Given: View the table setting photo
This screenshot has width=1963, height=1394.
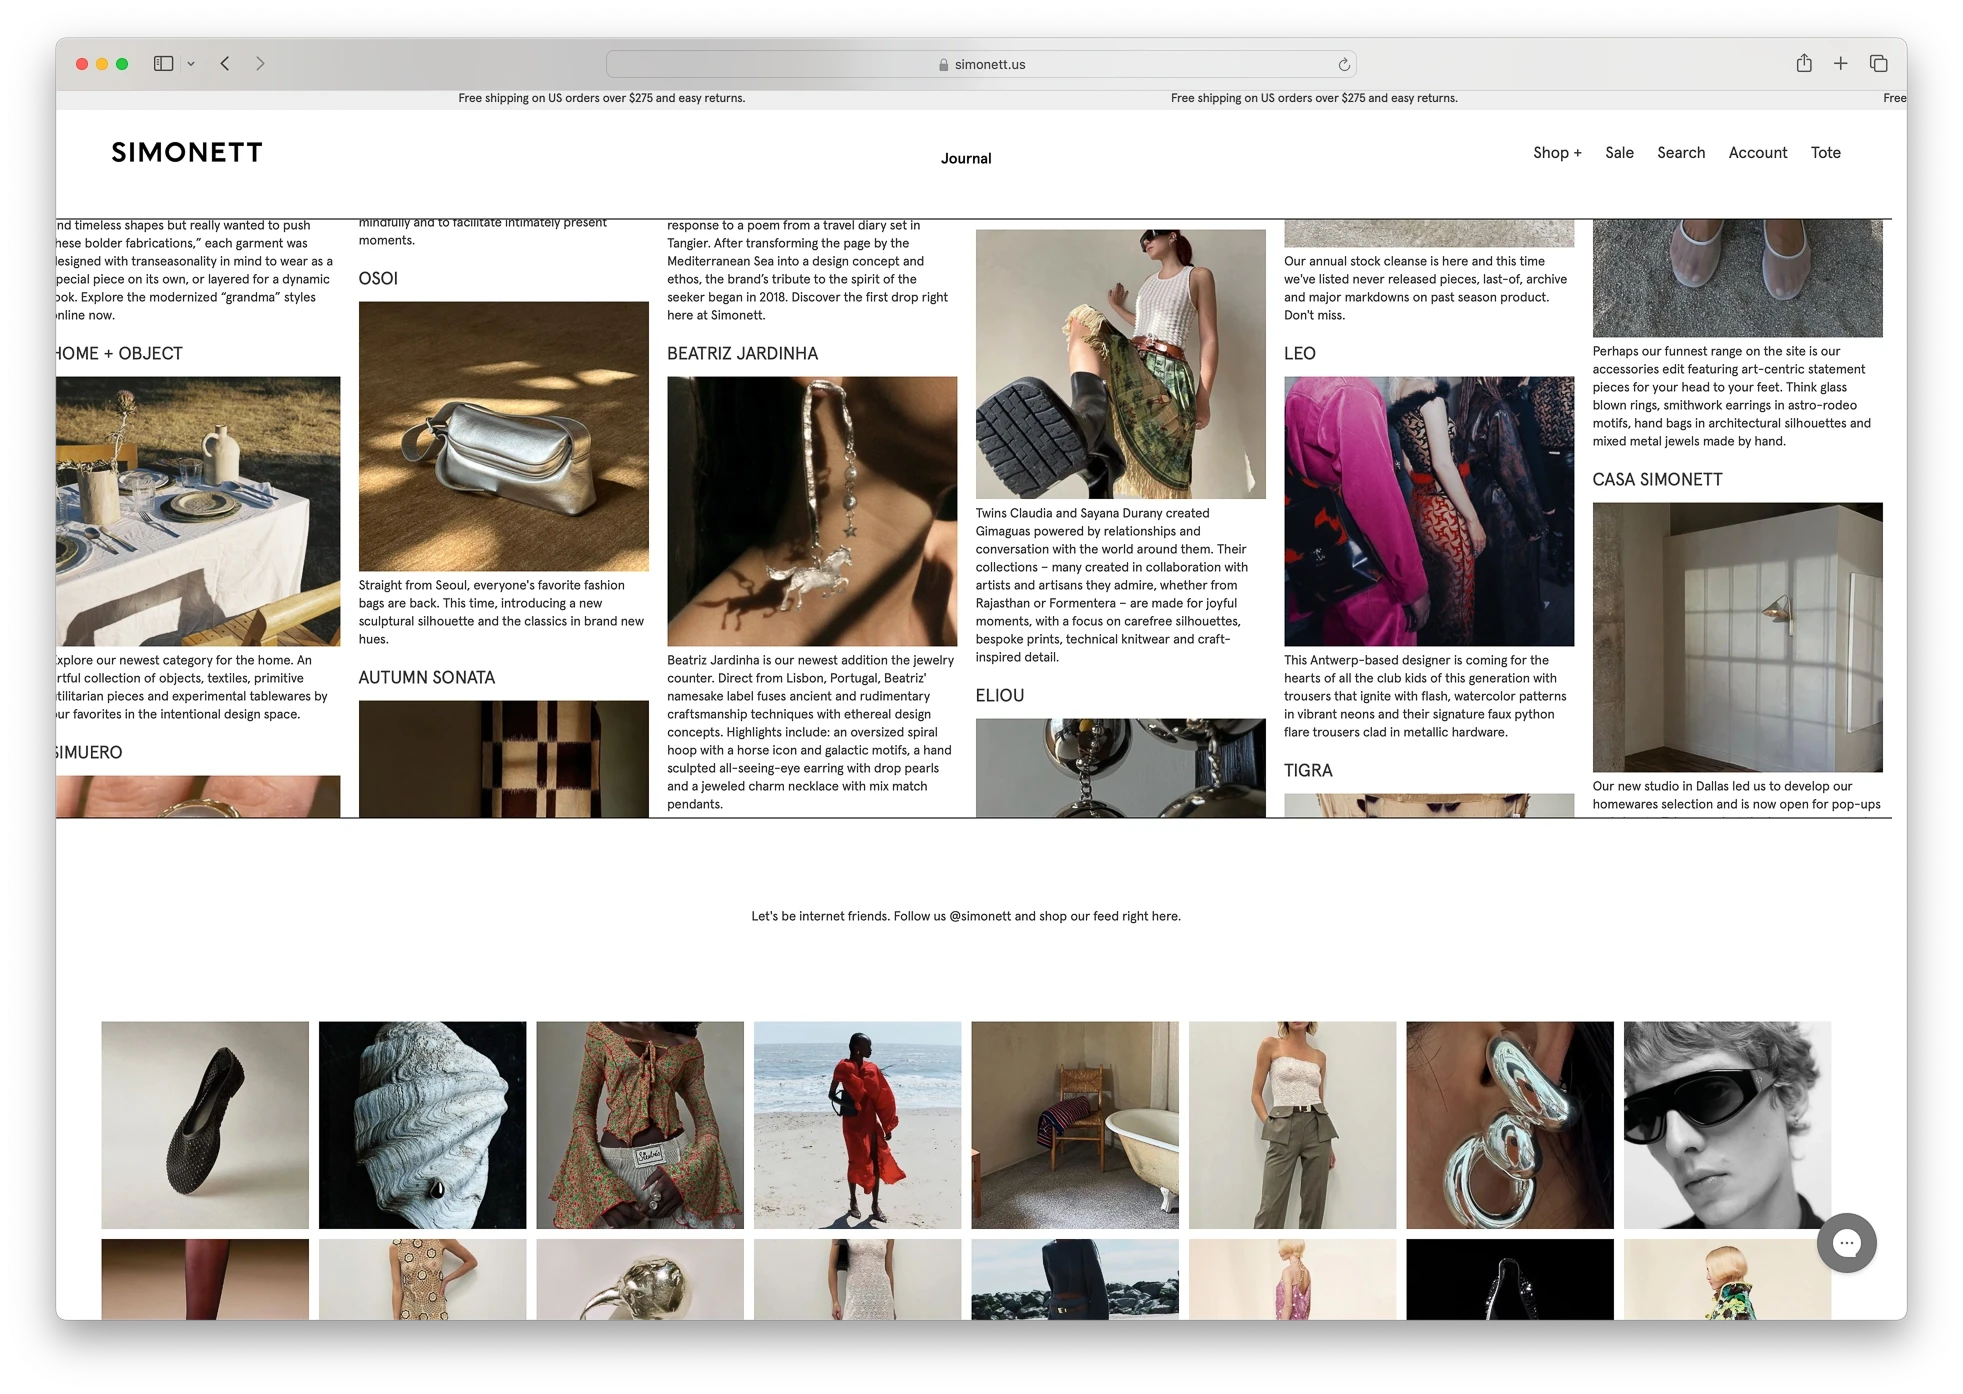Looking at the screenshot, I should [x=198, y=512].
